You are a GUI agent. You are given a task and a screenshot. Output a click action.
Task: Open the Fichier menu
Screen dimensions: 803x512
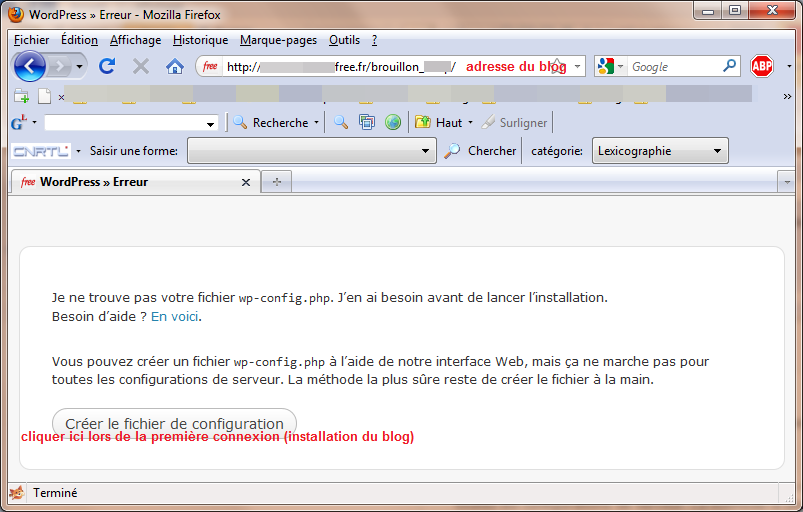[x=31, y=40]
